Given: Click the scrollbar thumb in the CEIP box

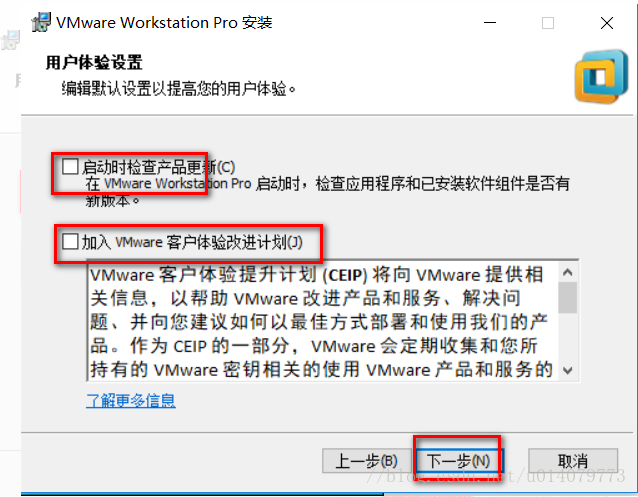Looking at the screenshot, I should [x=568, y=298].
